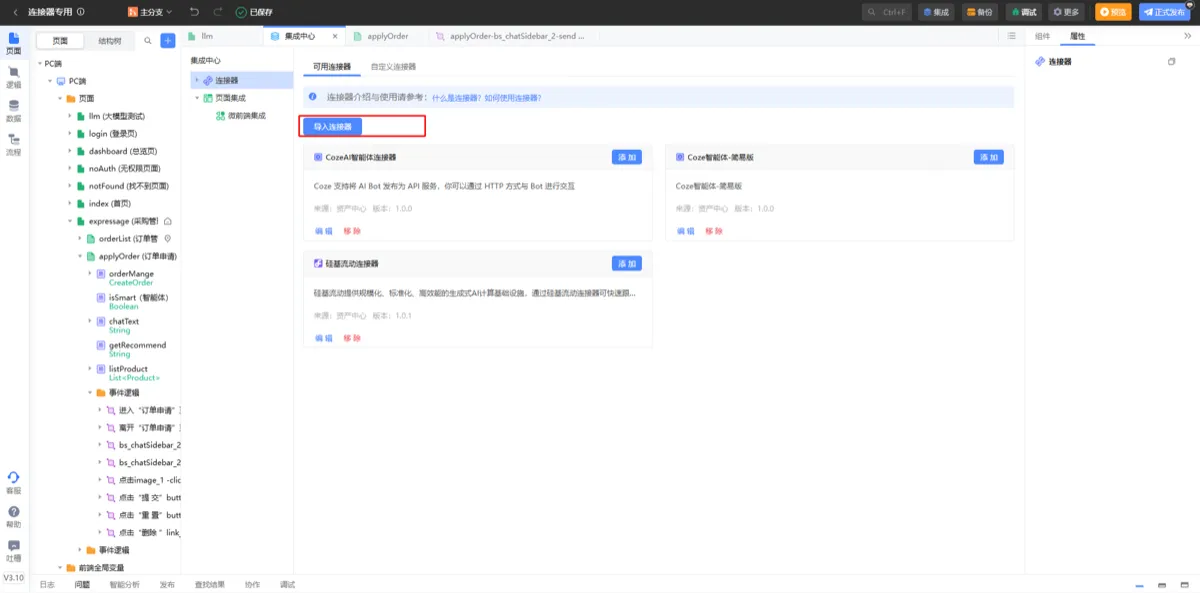Open the 什么是连接器? link
This screenshot has height=593, width=1200.
pos(457,98)
